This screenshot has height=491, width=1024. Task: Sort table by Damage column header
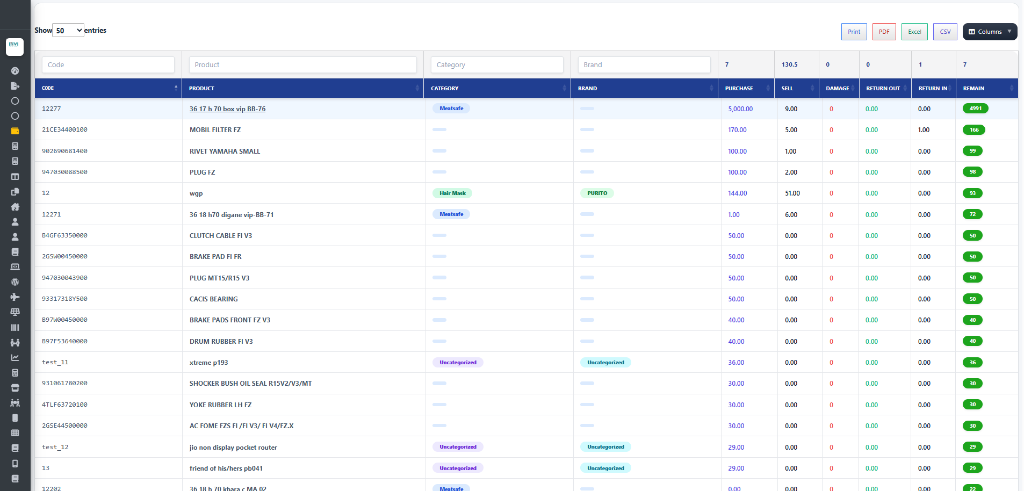point(839,88)
